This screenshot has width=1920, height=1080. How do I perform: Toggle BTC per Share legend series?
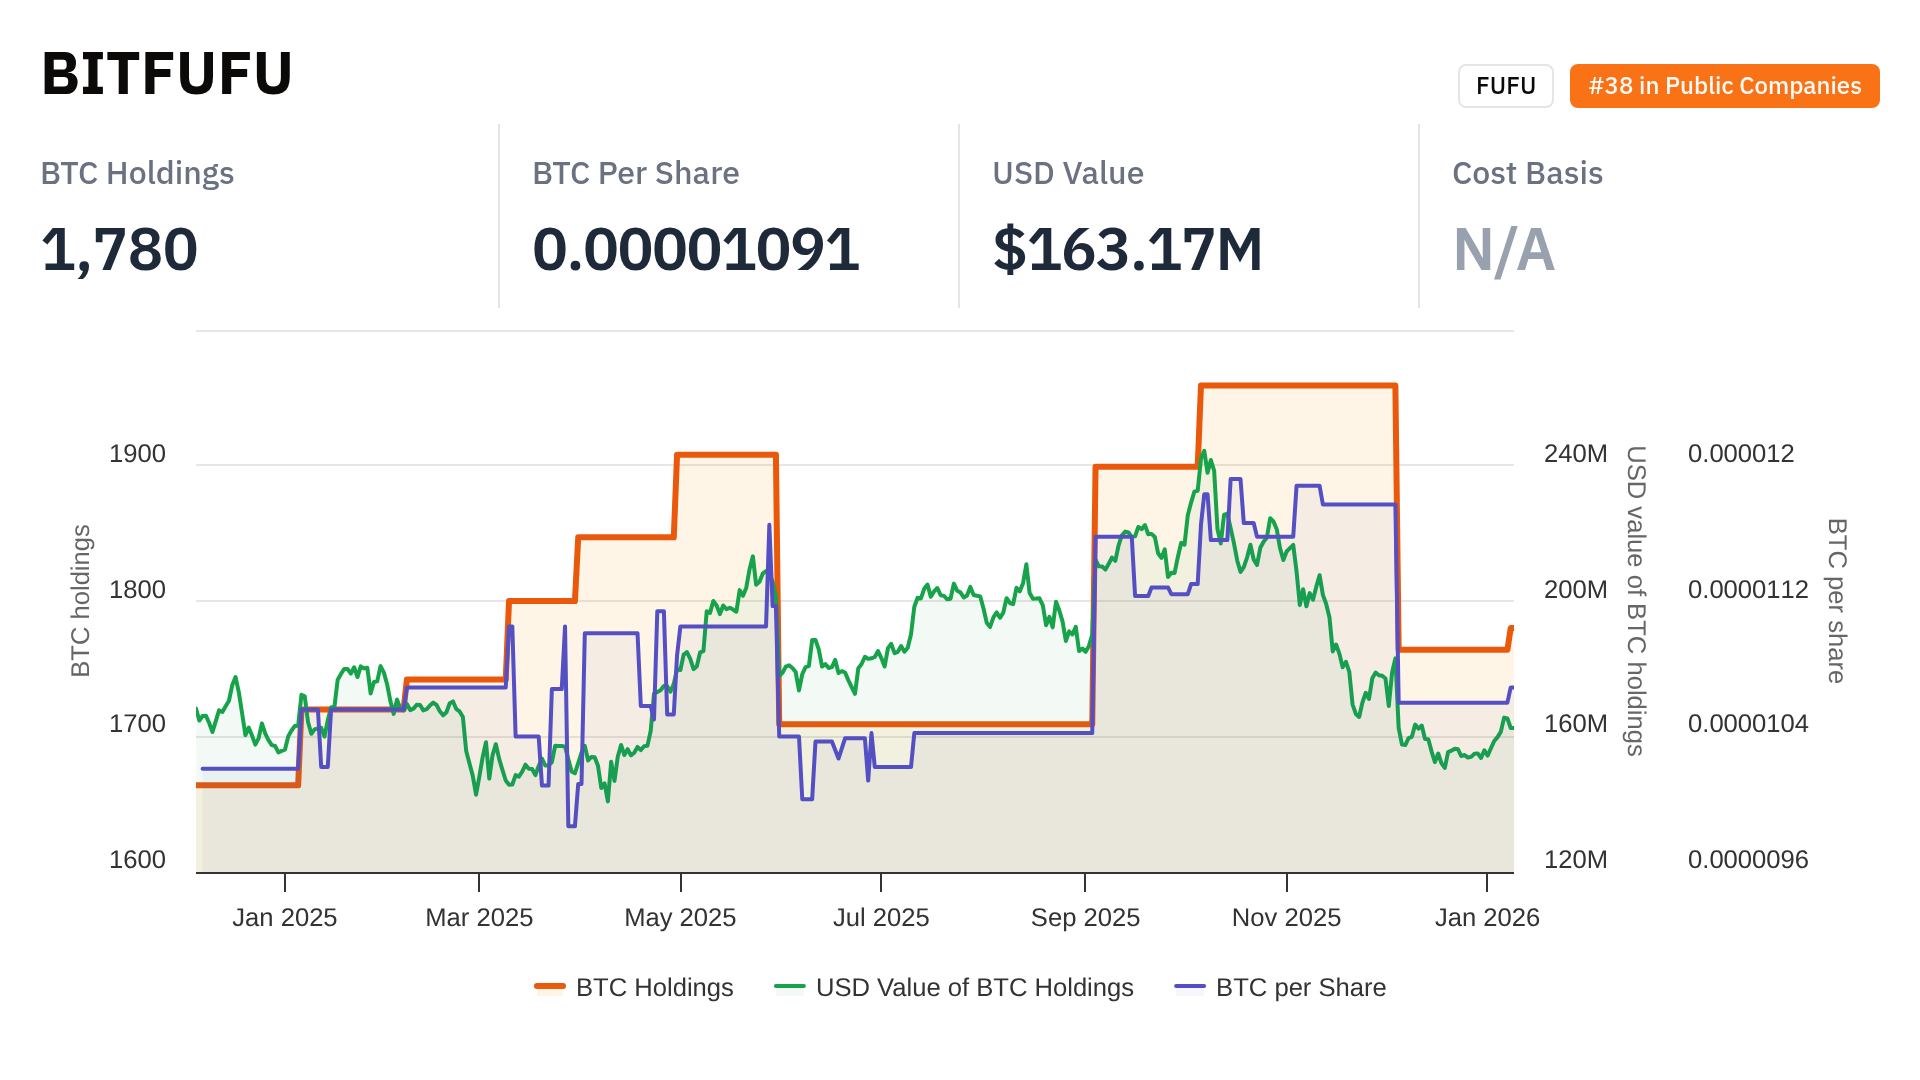(x=1300, y=987)
